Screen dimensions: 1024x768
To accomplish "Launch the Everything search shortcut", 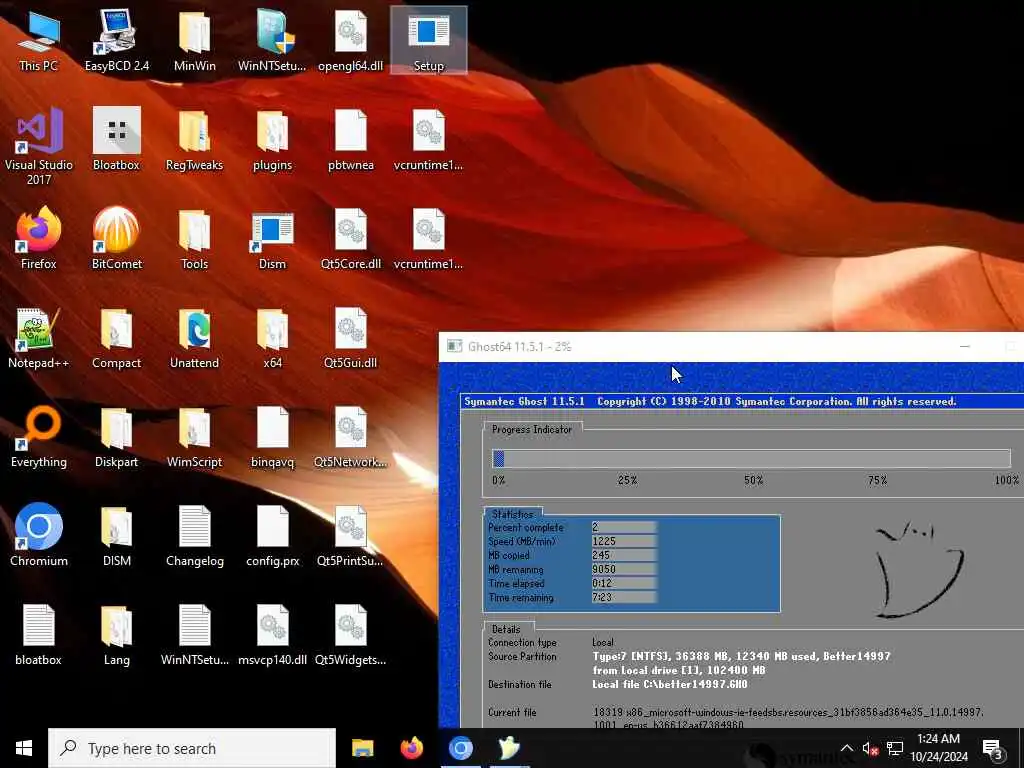I will click(39, 437).
